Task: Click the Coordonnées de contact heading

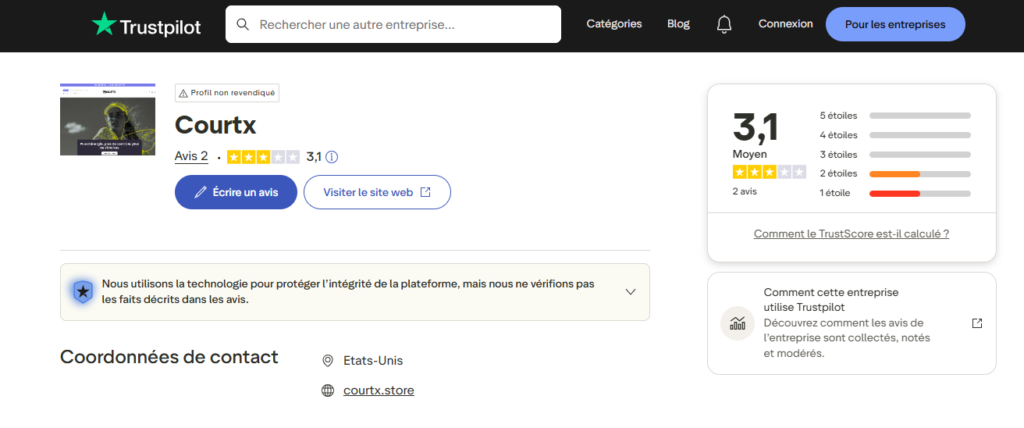Action: tap(169, 357)
